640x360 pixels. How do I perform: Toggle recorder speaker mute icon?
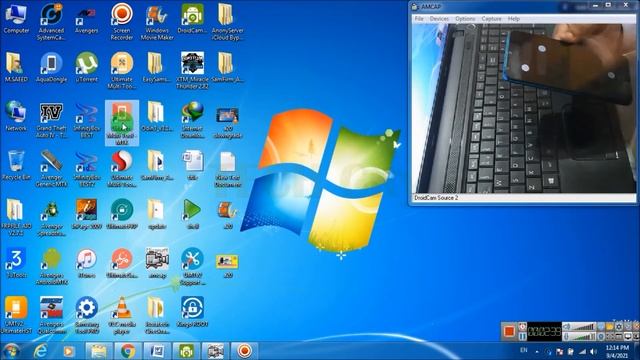tap(567, 327)
